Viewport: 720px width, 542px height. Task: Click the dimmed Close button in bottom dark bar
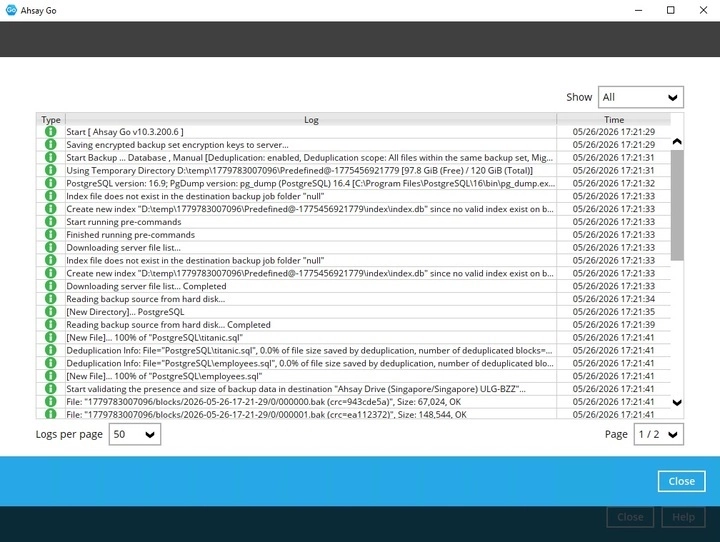630,517
